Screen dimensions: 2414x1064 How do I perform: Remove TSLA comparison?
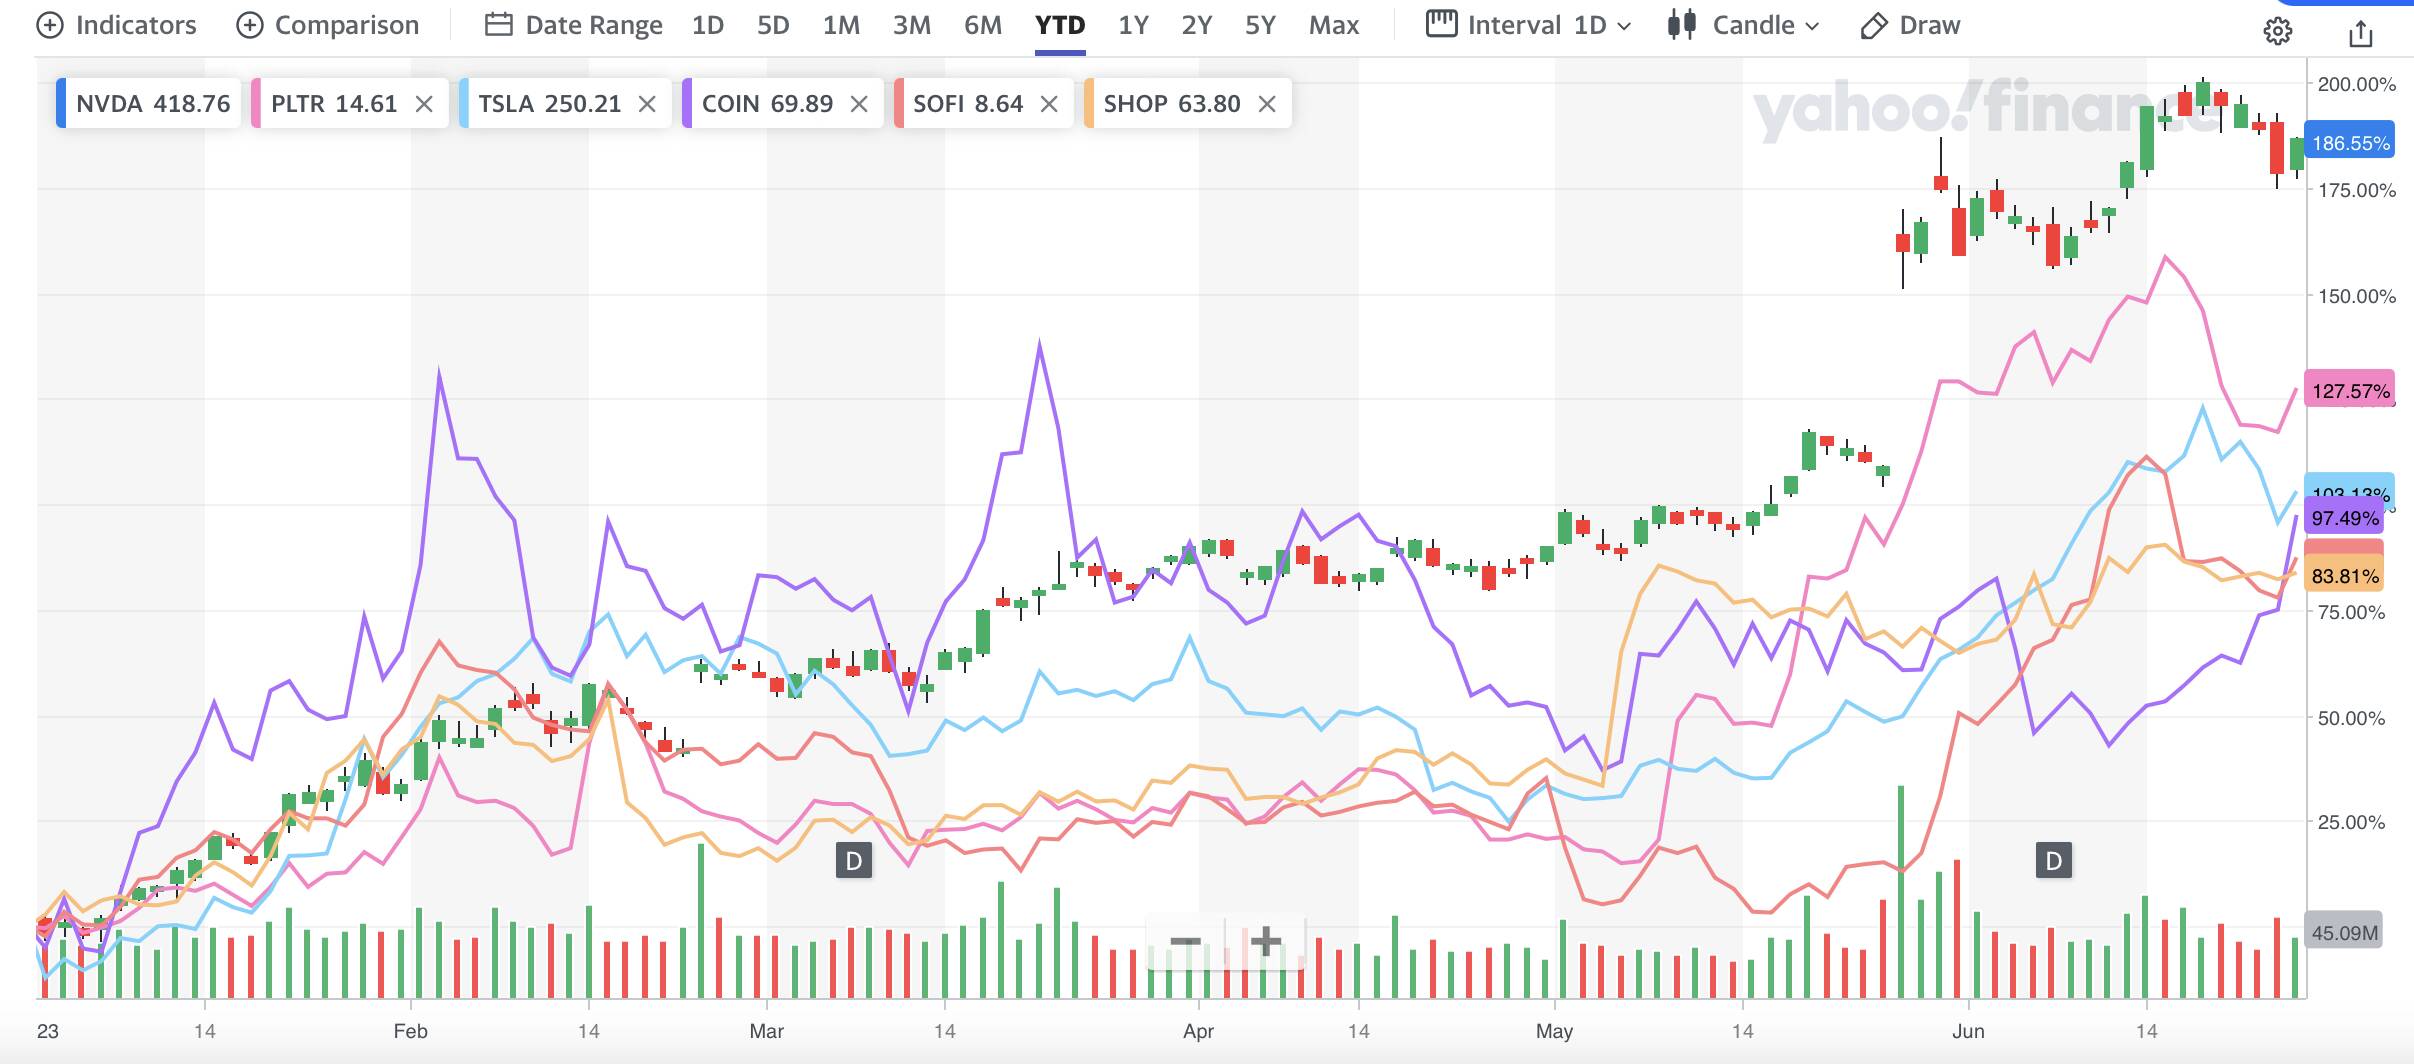647,104
